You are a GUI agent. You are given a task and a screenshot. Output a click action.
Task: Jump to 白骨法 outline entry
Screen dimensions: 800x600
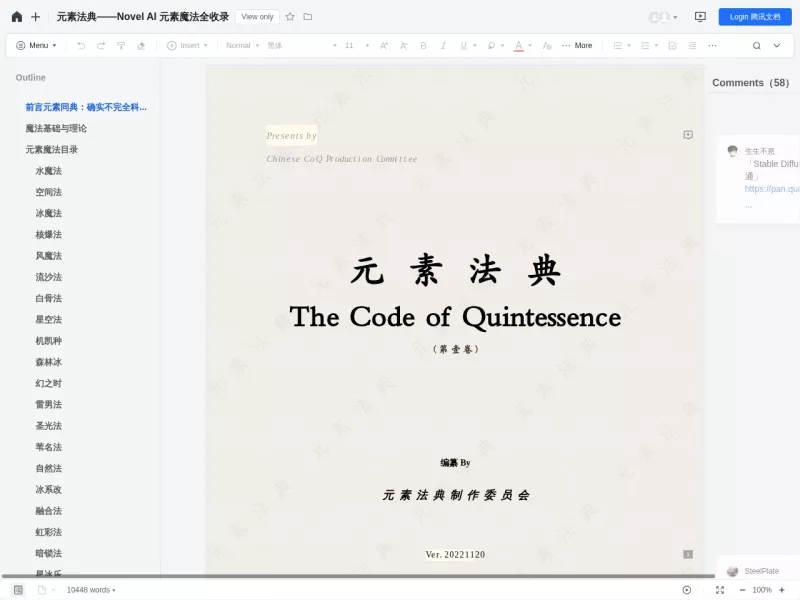[x=48, y=298]
